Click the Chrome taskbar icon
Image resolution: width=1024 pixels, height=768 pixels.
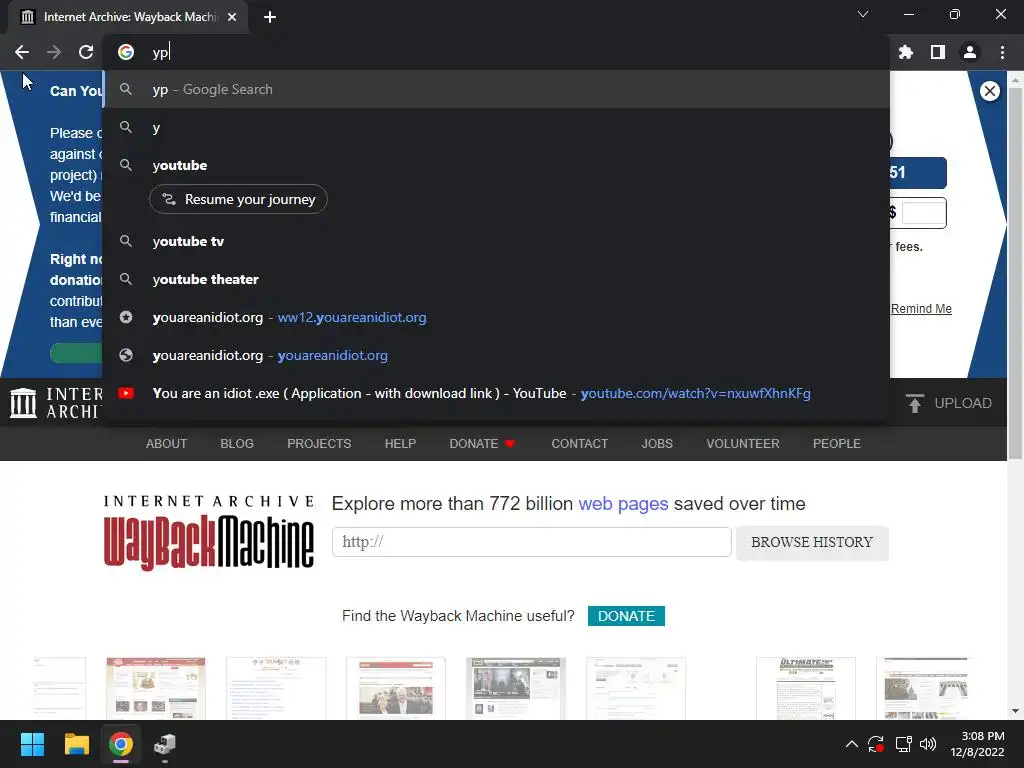121,744
